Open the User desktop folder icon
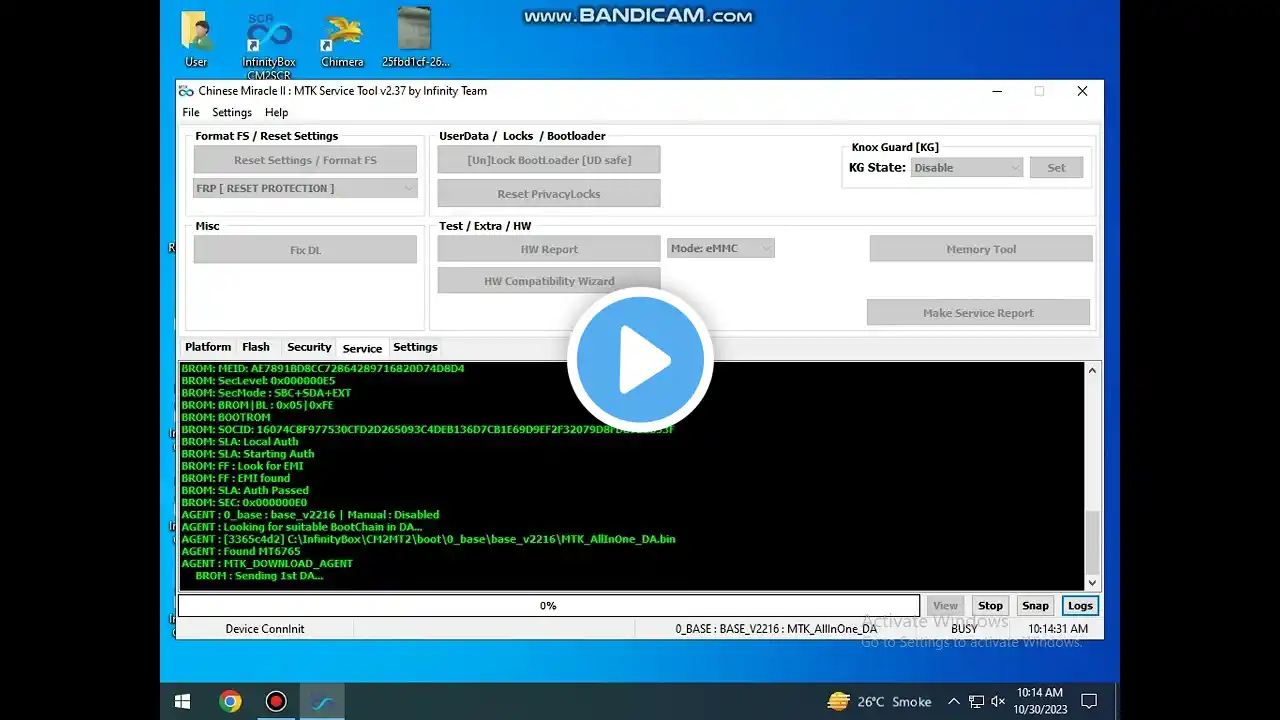The image size is (1280, 720). click(x=196, y=39)
